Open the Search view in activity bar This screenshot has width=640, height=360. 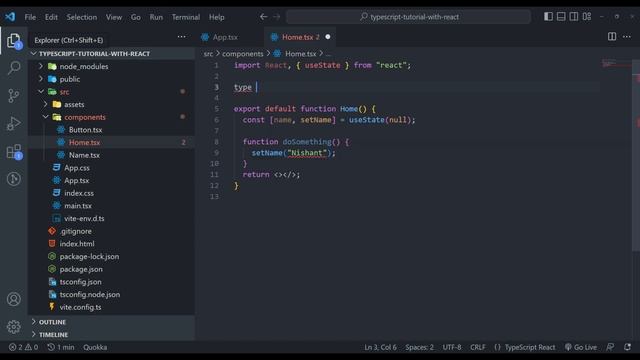click(13, 68)
